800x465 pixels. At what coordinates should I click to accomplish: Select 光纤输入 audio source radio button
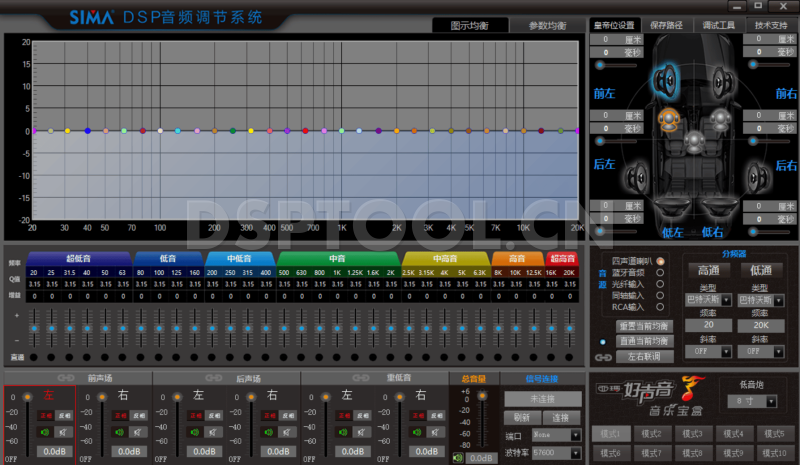(x=660, y=284)
